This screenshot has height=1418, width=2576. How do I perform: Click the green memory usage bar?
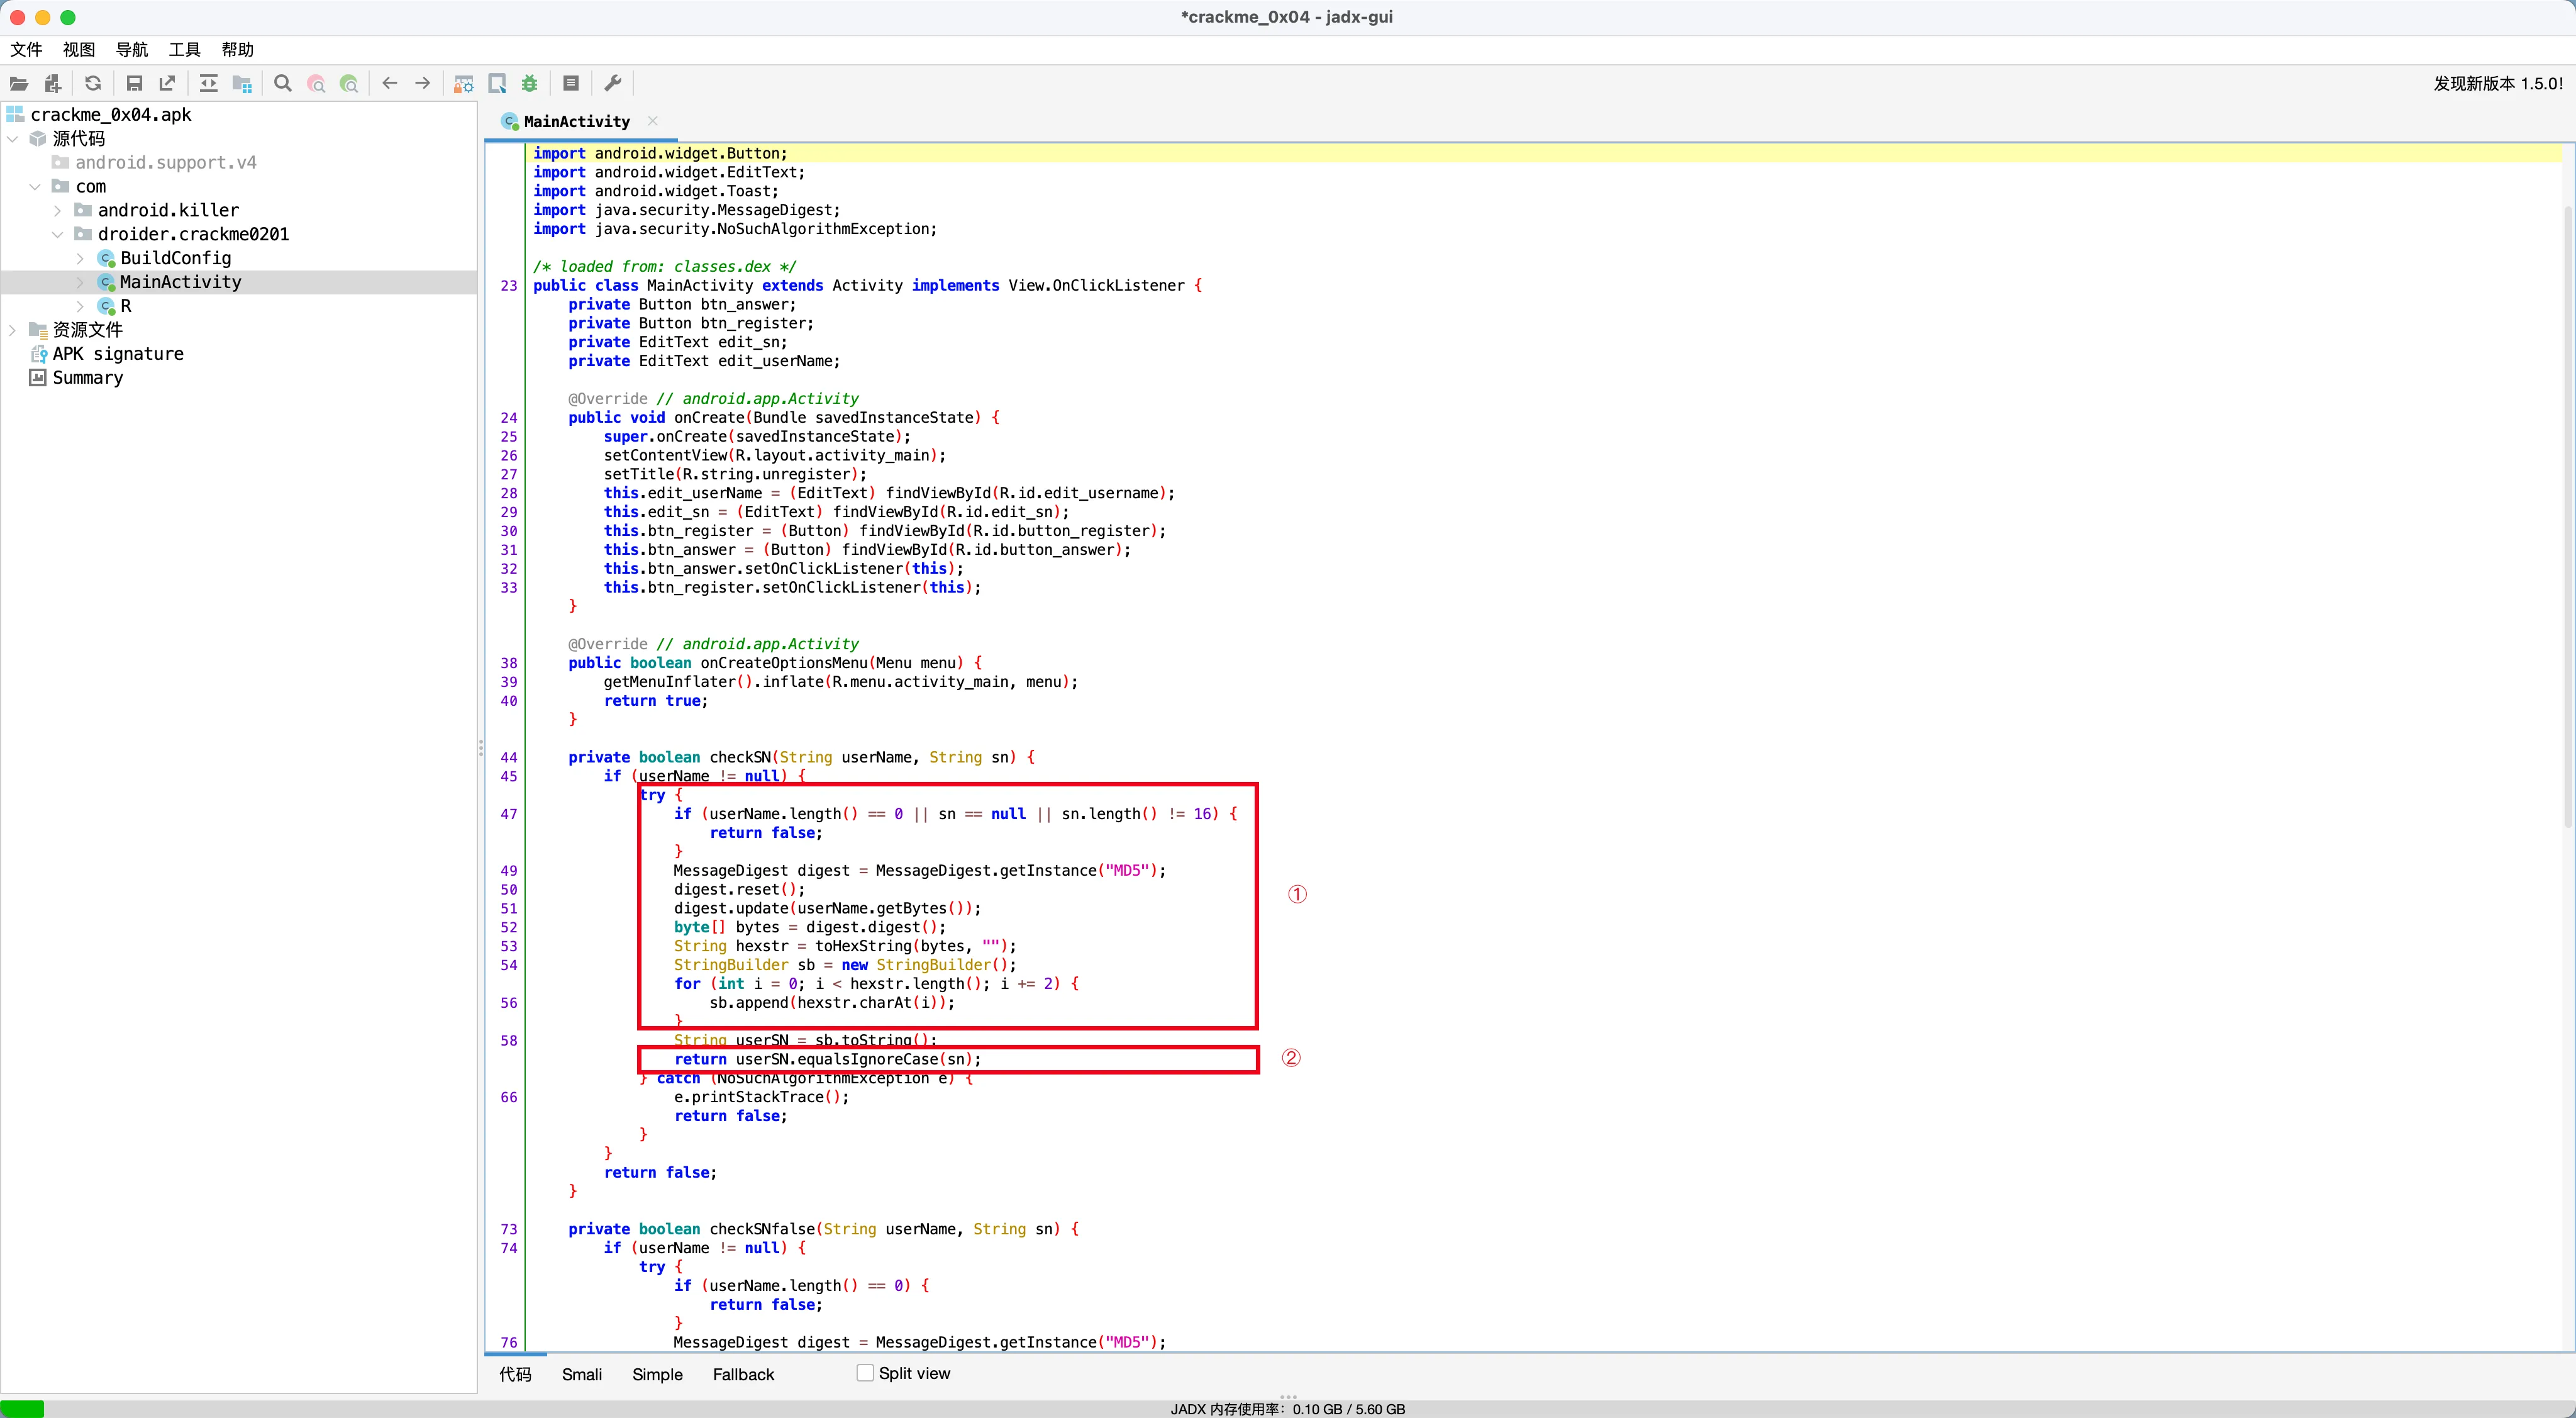(x=22, y=1408)
